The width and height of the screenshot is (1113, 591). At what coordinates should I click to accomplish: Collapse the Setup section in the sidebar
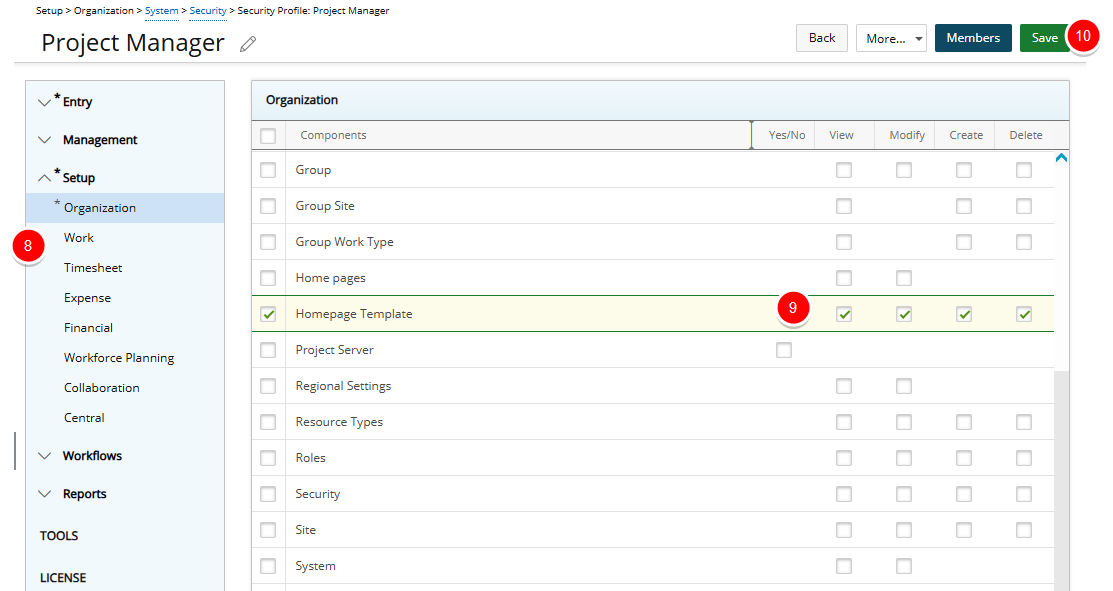click(x=44, y=177)
